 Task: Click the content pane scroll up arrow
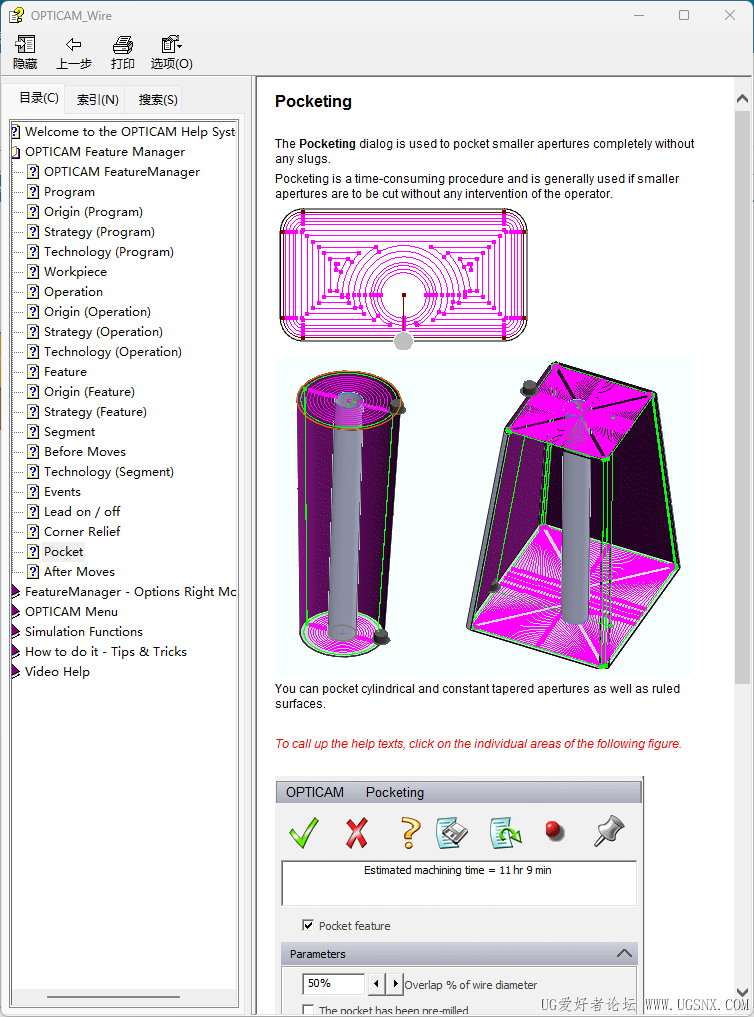(x=742, y=99)
